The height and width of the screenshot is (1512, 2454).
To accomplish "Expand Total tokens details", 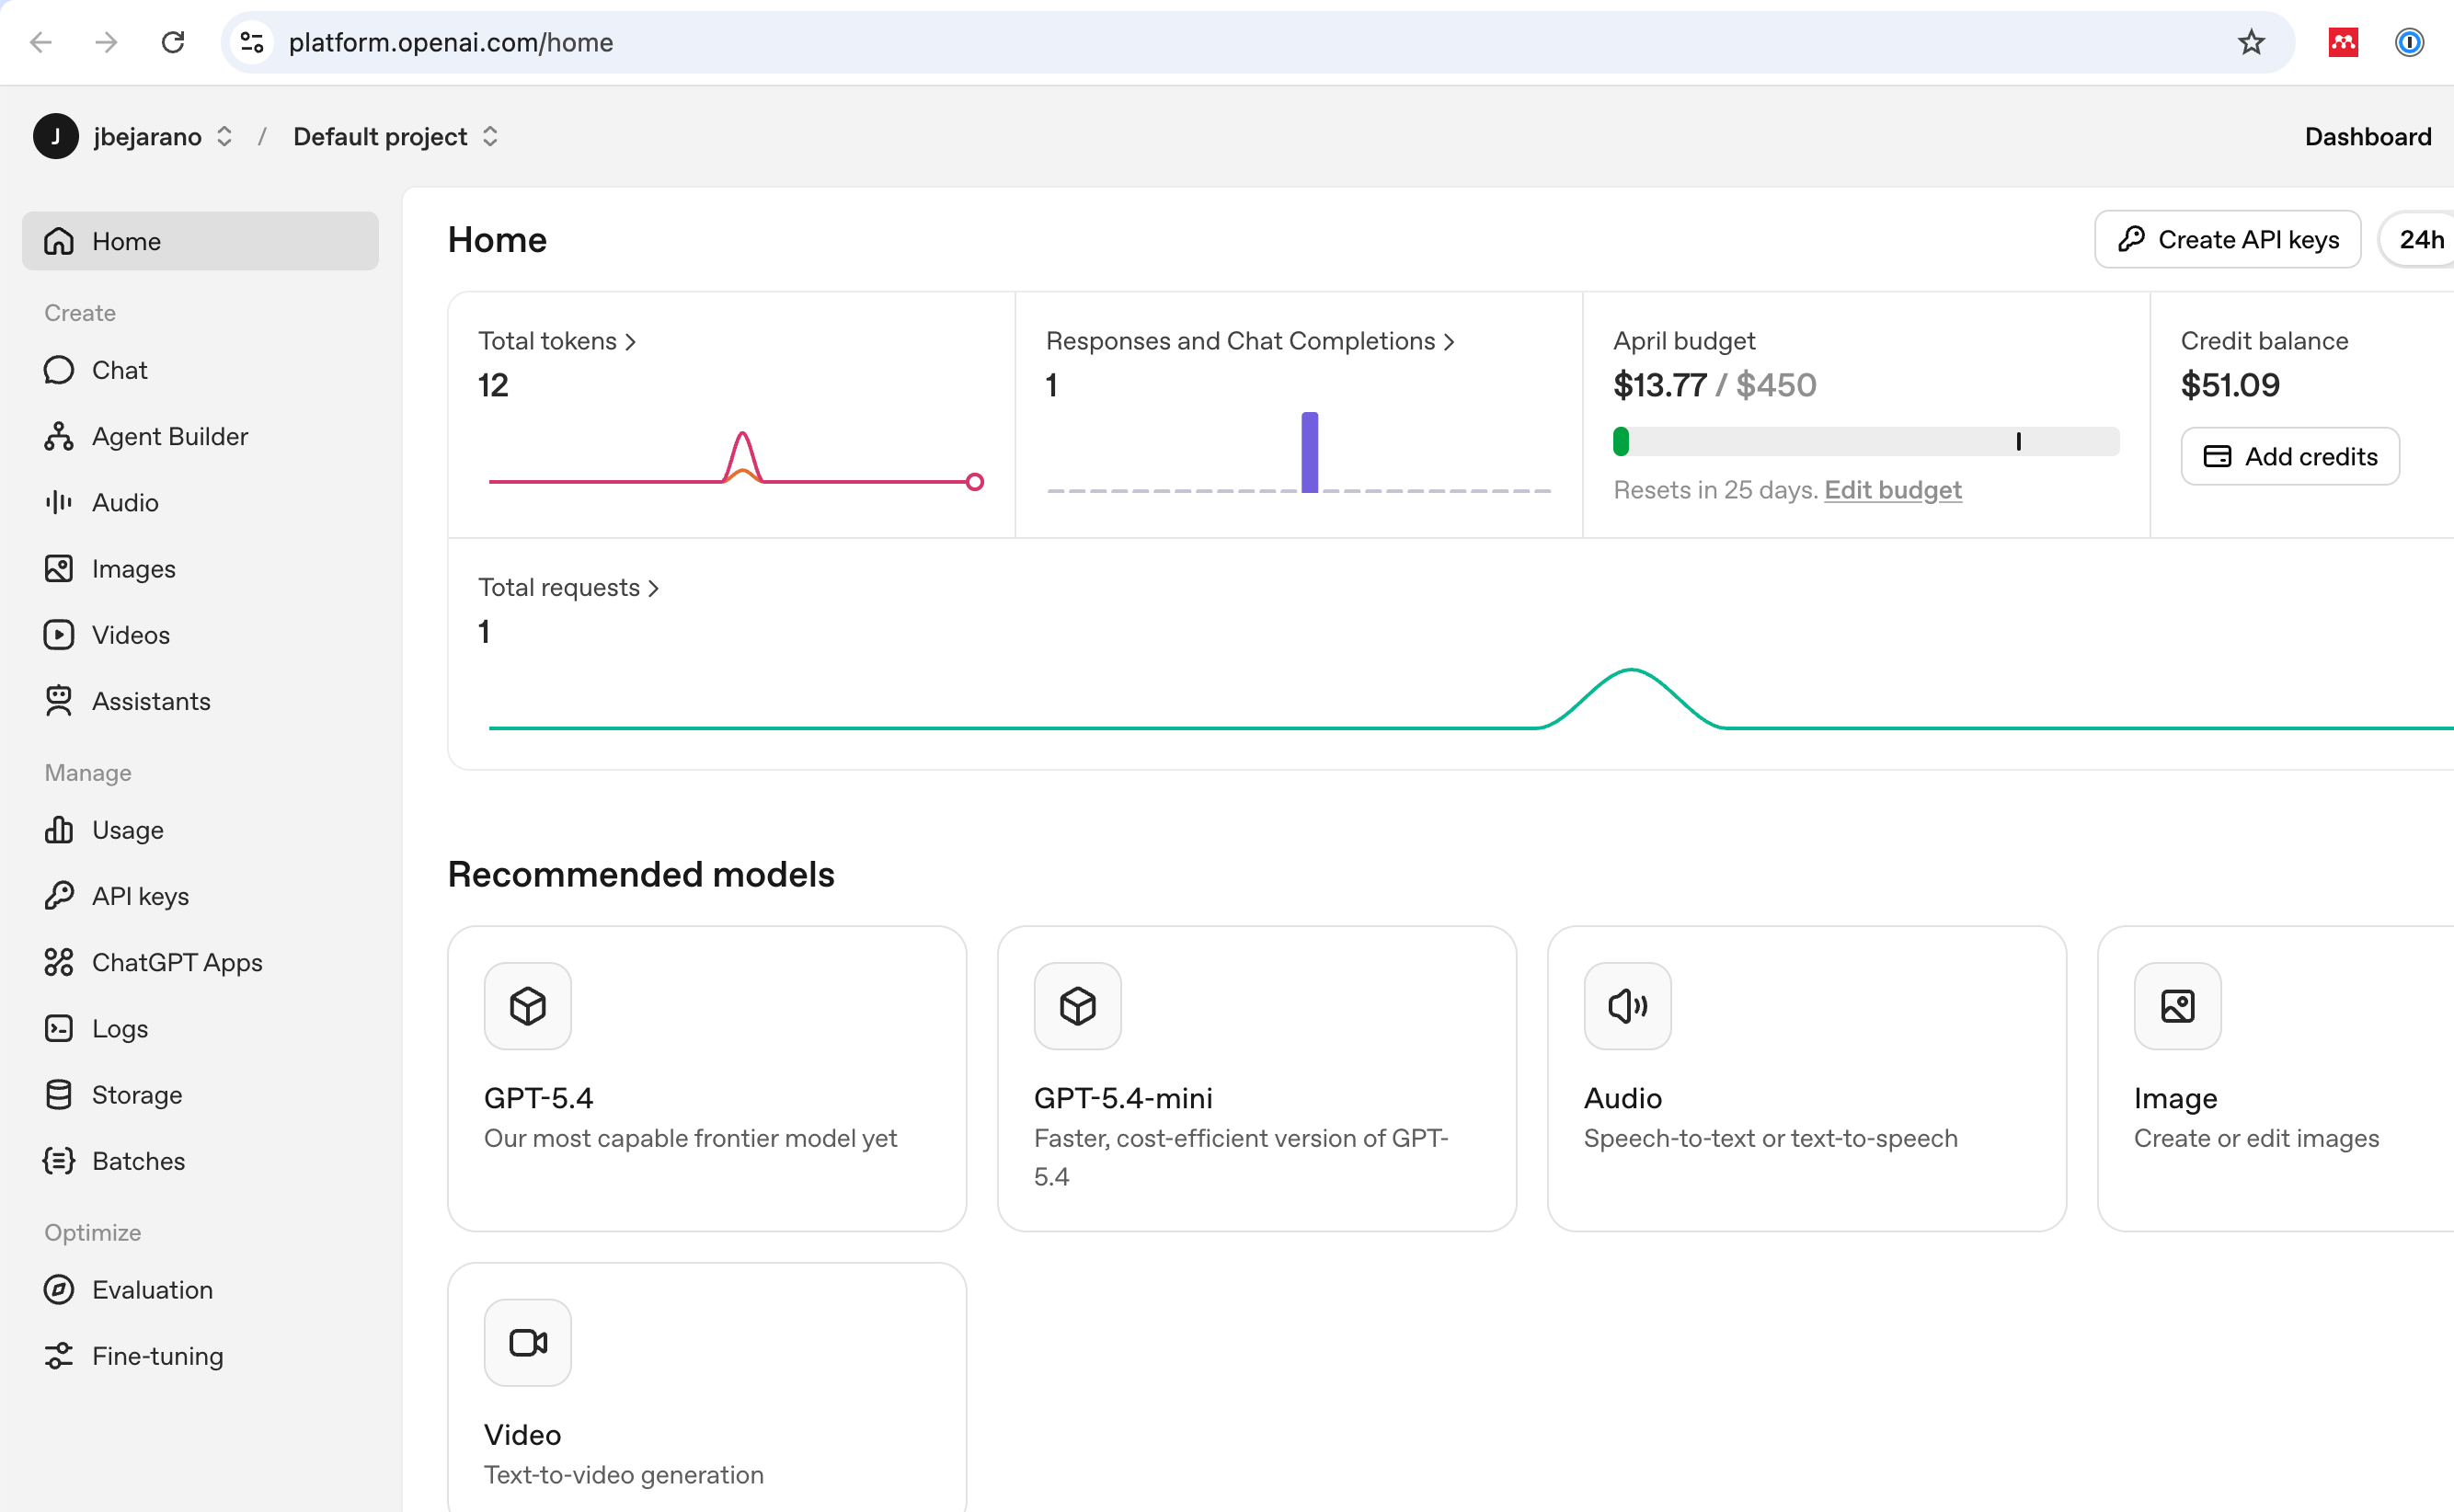I will [x=557, y=341].
